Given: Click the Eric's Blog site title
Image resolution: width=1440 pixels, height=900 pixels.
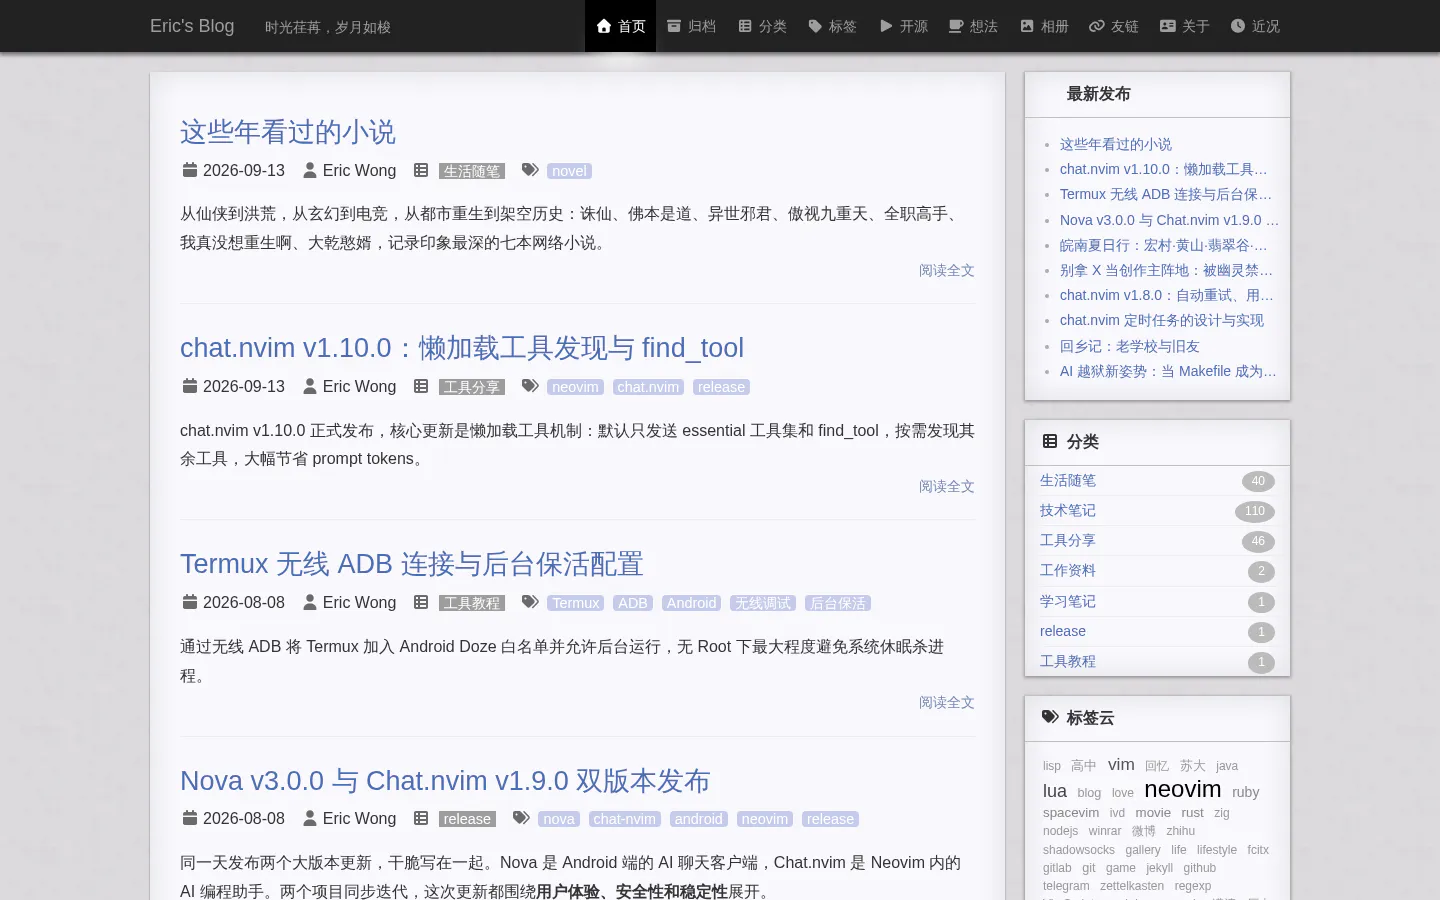Looking at the screenshot, I should click(x=192, y=26).
